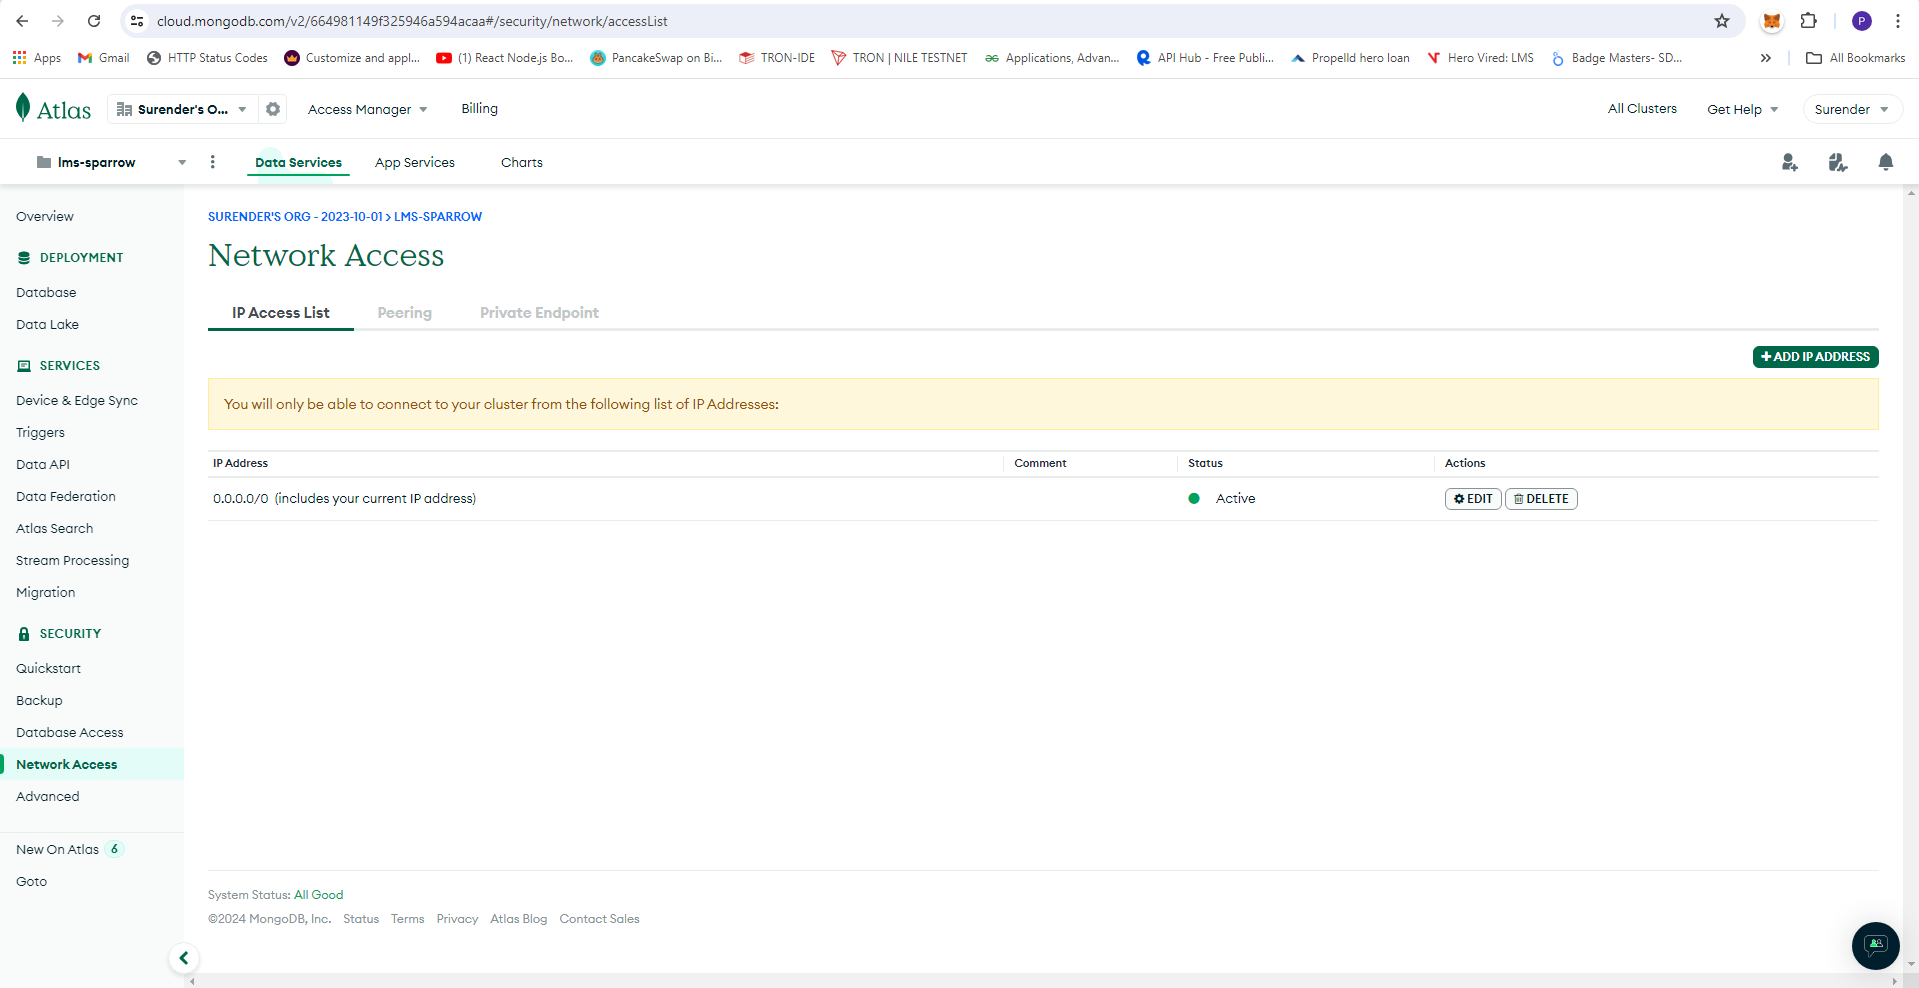
Task: Bookmark this page with the star
Action: [1722, 21]
